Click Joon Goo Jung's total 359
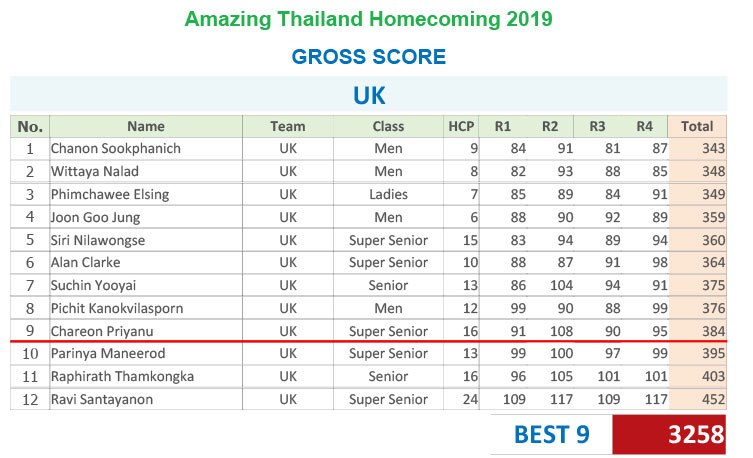The width and height of the screenshot is (753, 458). coord(697,217)
